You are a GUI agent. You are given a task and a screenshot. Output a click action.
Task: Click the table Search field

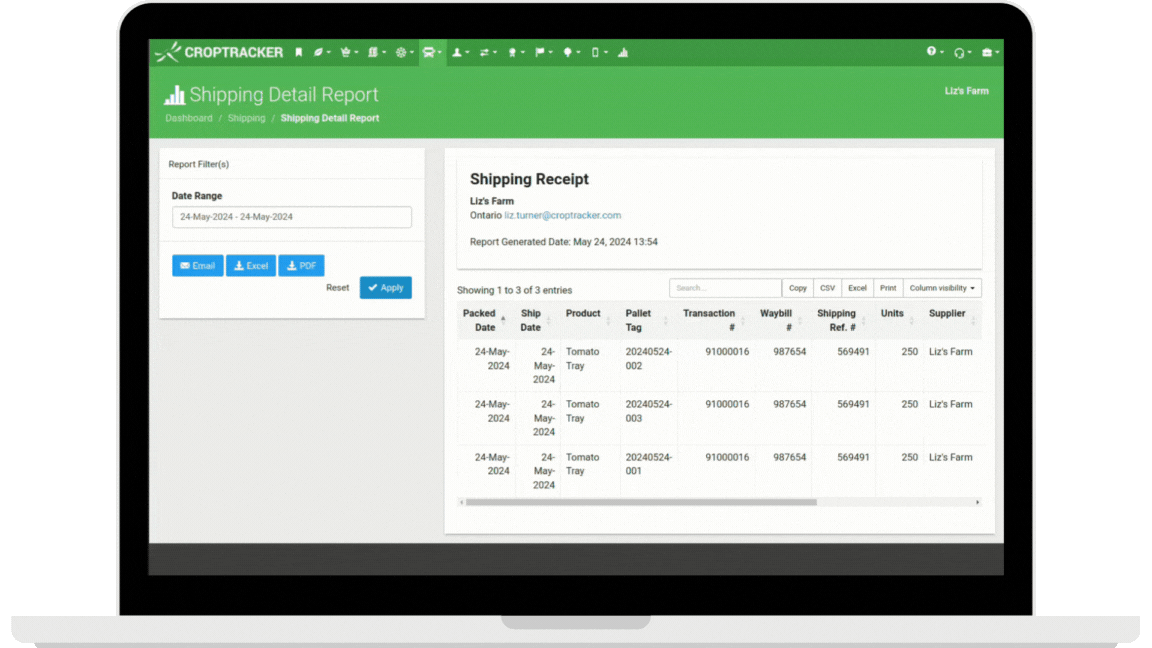tap(725, 288)
